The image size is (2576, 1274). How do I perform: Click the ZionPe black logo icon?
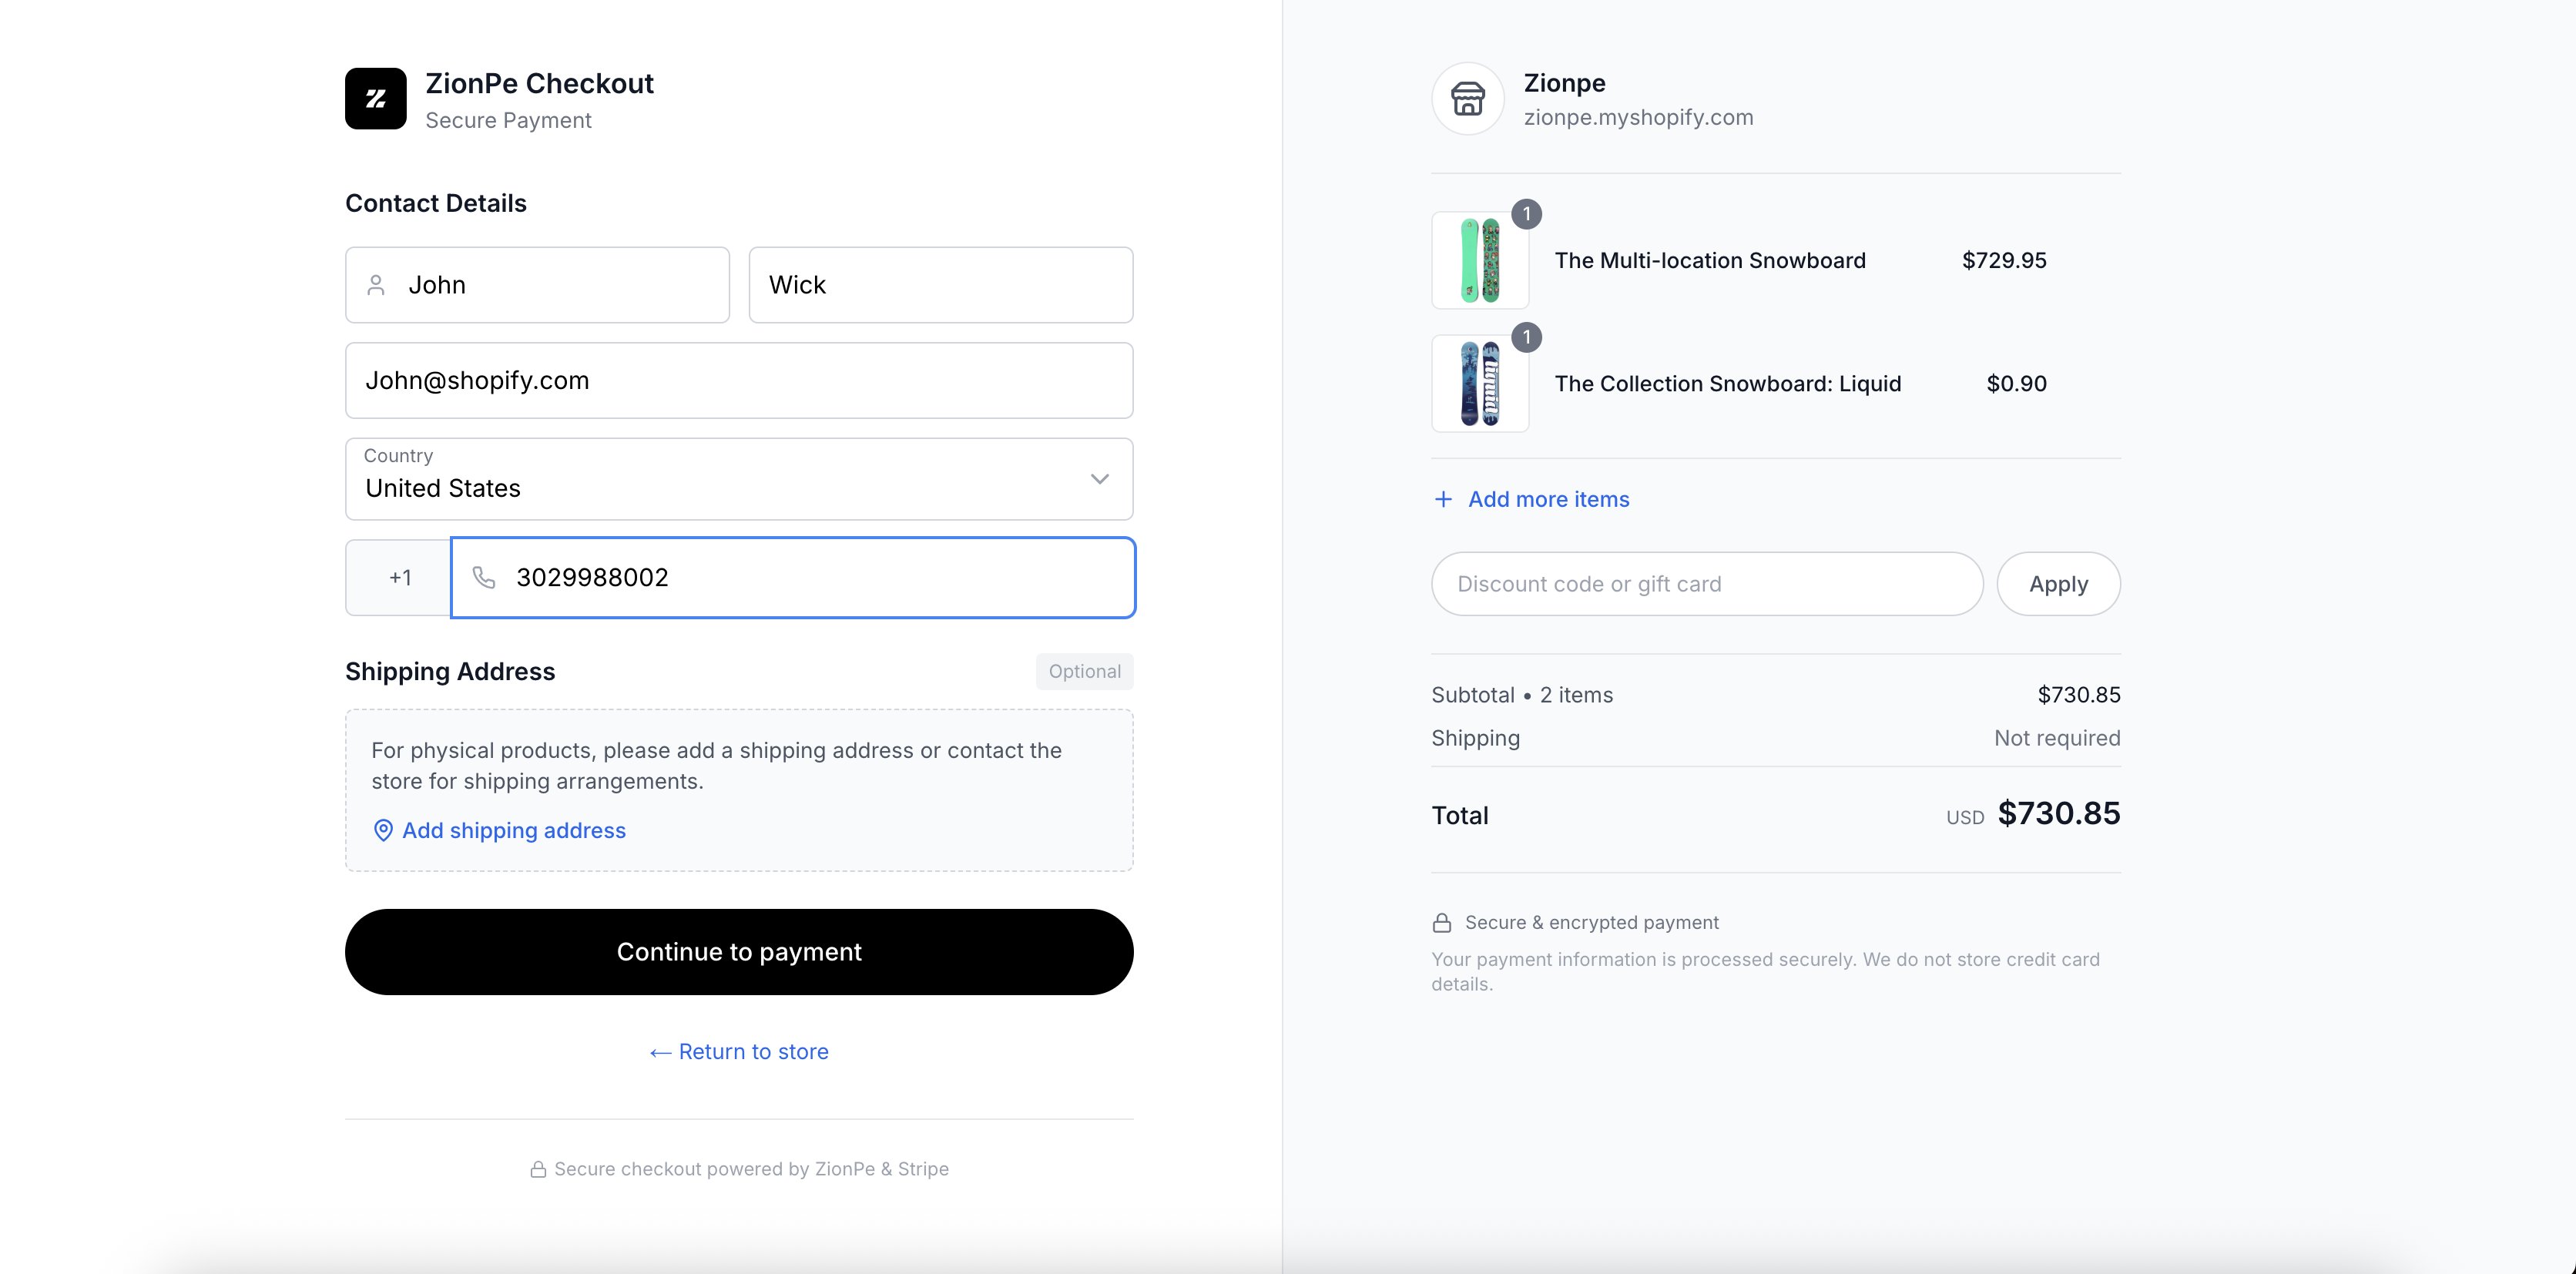[375, 98]
